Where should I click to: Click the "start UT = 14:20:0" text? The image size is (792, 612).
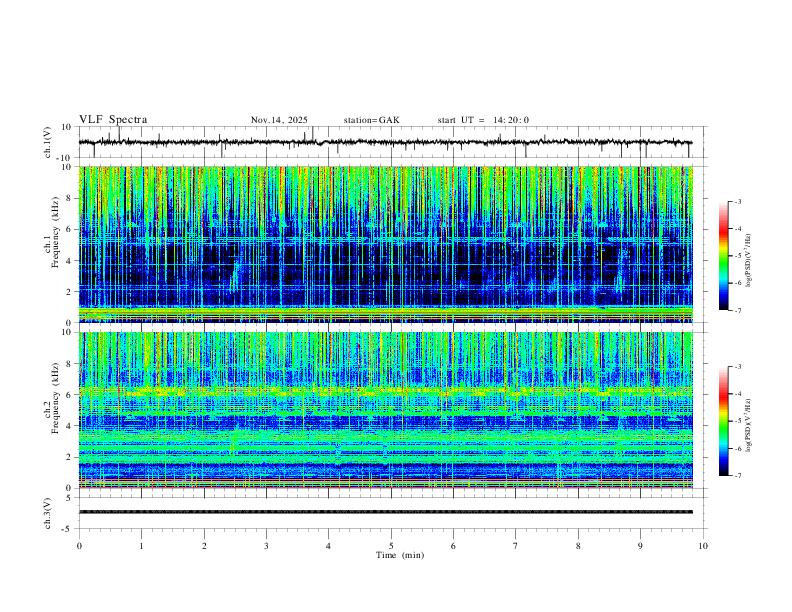coord(483,120)
